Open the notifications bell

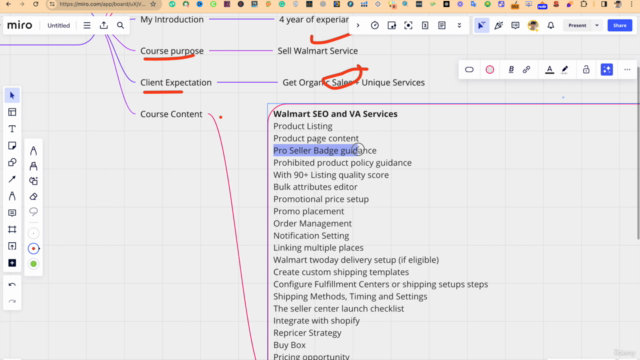tap(551, 25)
